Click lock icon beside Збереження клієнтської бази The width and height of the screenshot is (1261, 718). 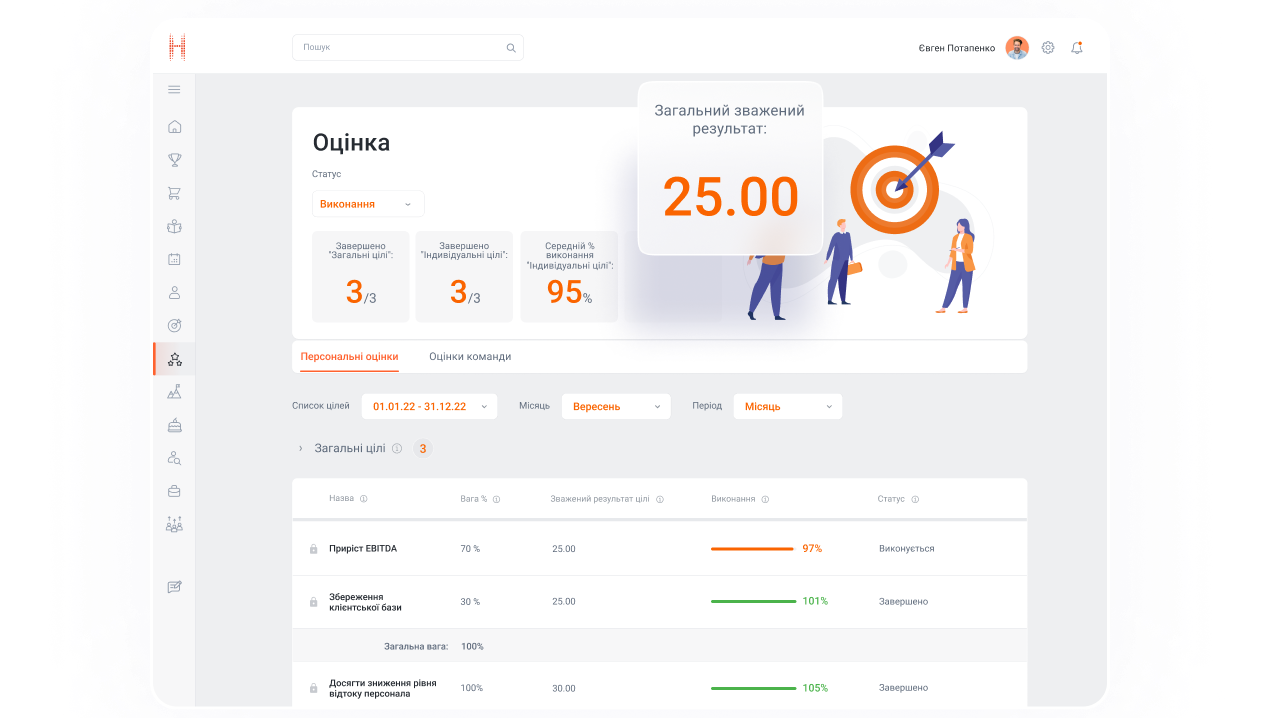pyautogui.click(x=313, y=602)
